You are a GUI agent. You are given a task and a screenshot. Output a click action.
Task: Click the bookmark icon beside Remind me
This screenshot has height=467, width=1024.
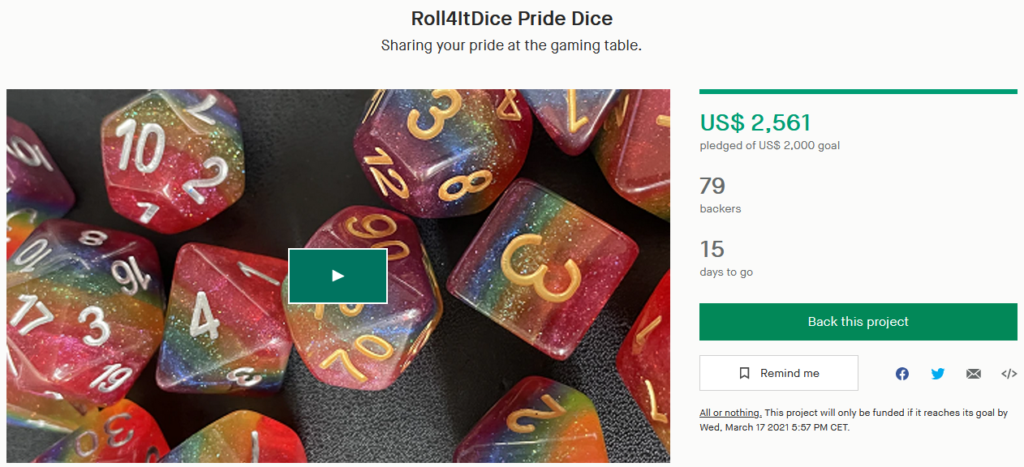click(x=744, y=374)
